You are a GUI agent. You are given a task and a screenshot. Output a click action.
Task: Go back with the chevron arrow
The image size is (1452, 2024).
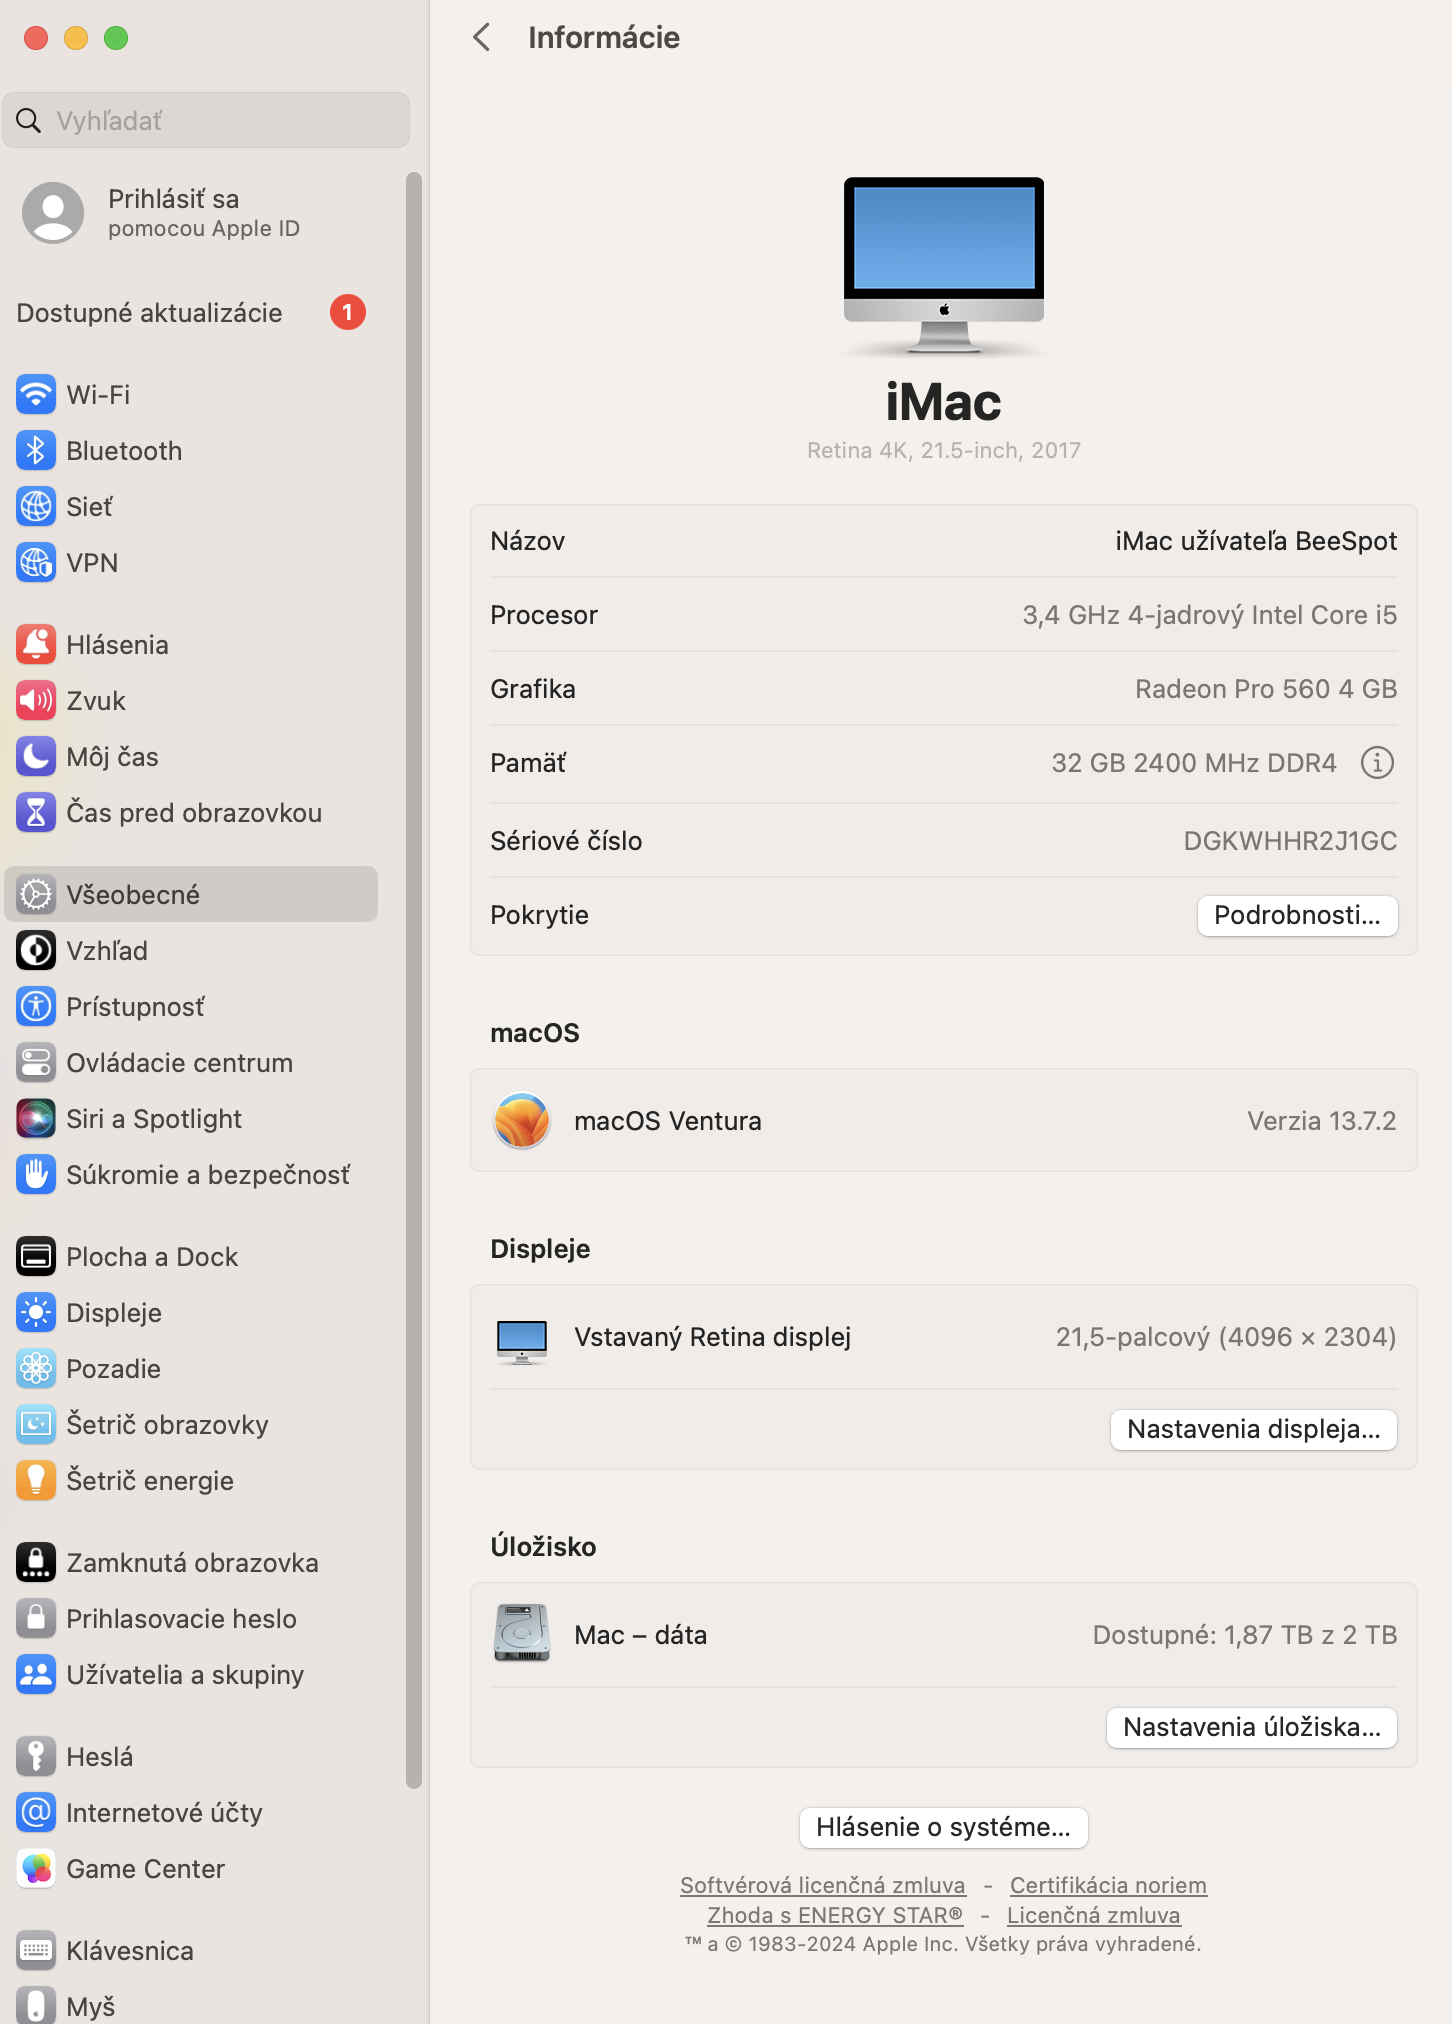coord(482,38)
